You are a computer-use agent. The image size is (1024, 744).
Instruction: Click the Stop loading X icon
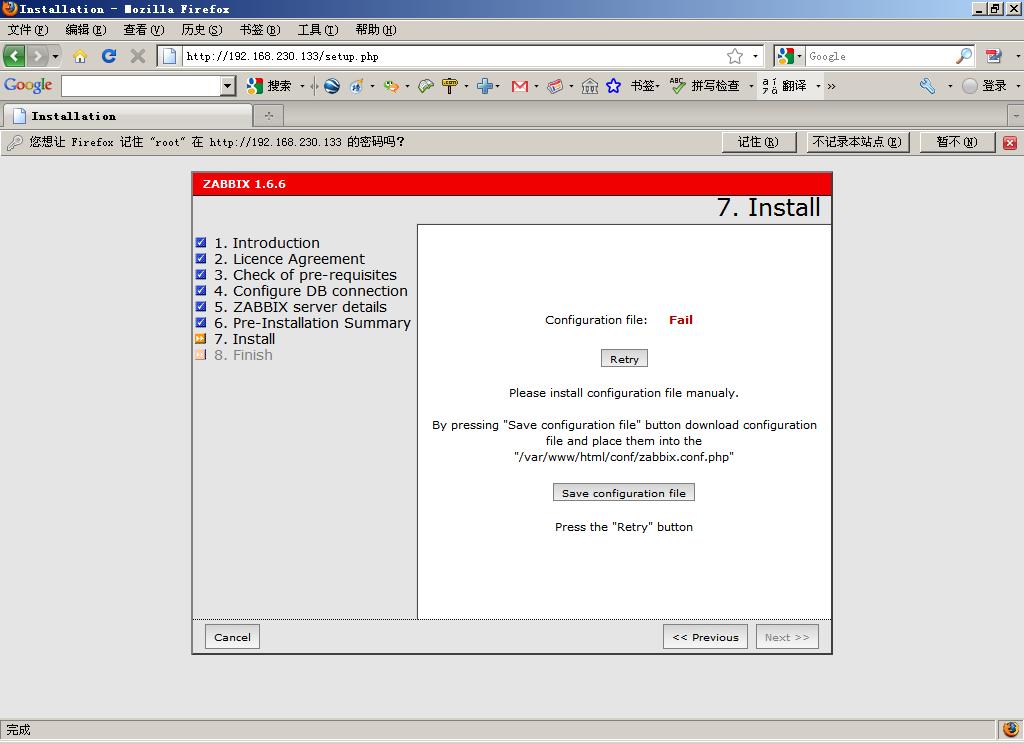[137, 56]
